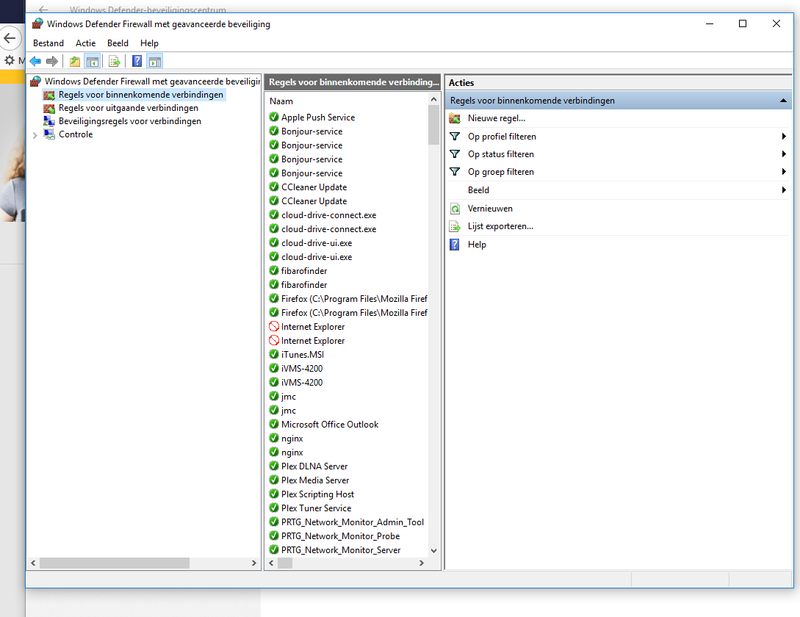Expand the Controle tree node

tap(35, 135)
